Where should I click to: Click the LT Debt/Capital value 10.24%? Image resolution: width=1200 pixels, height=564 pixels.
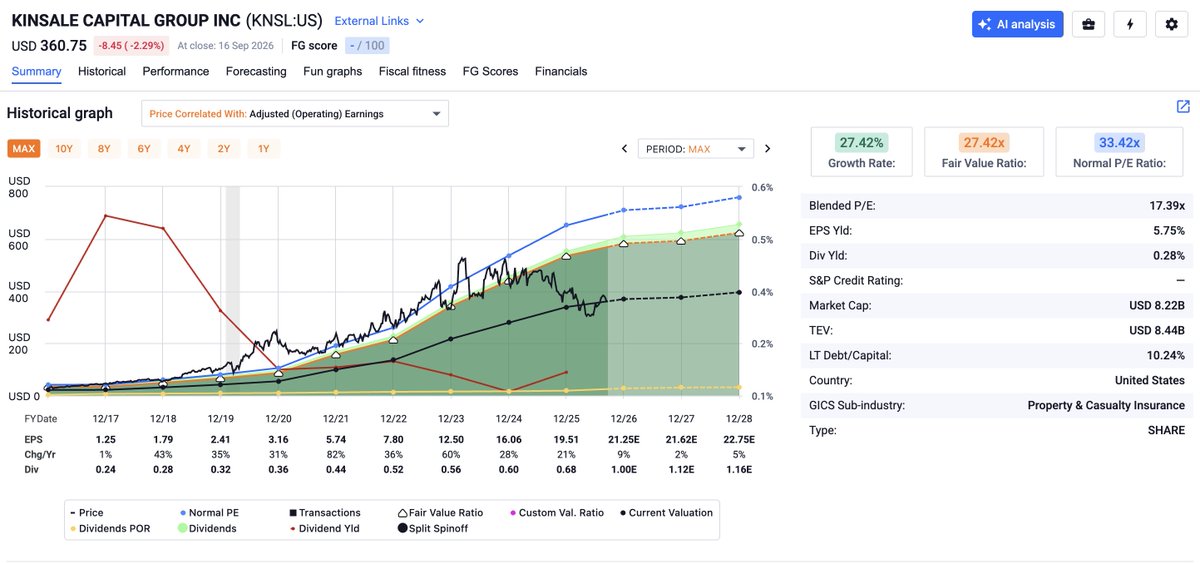1166,355
